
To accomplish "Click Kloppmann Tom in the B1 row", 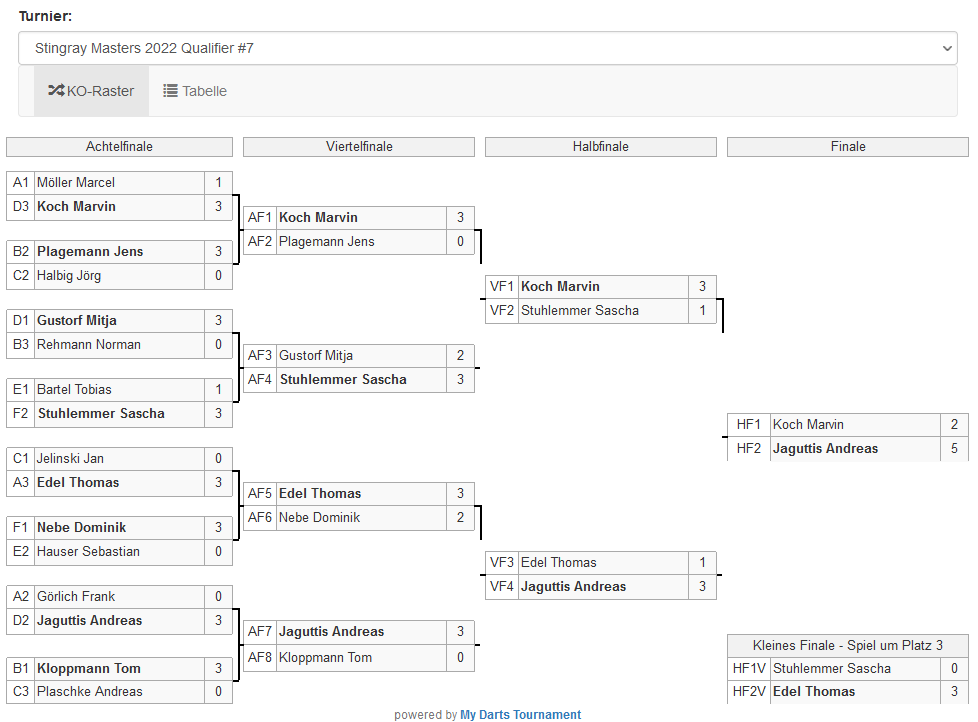I will 89,669.
